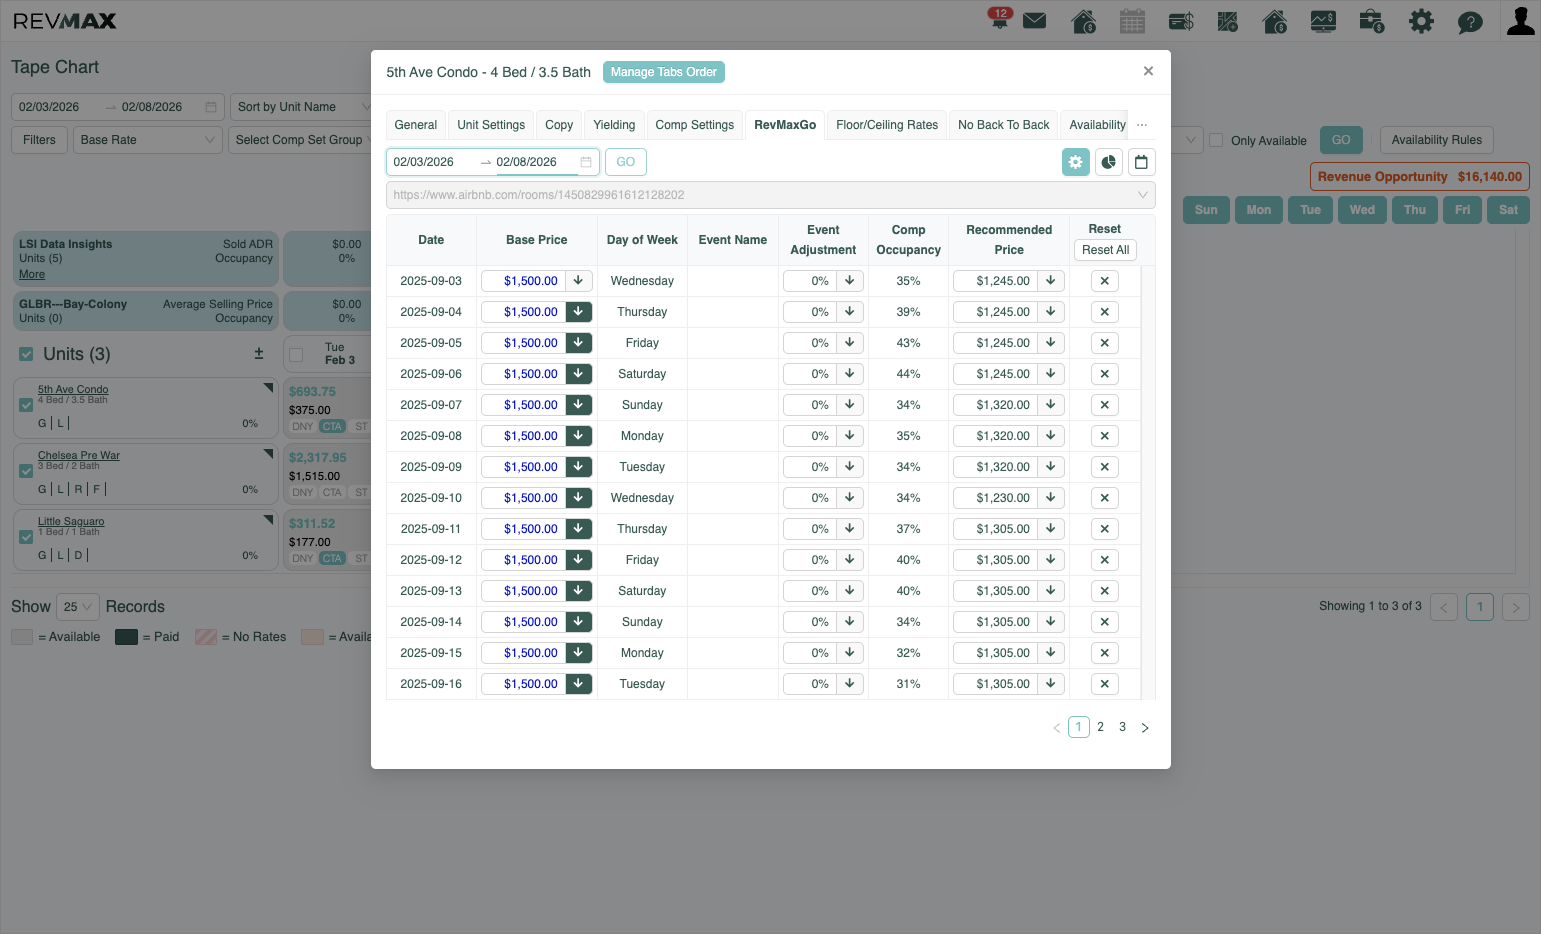Click the Reset All button
This screenshot has height=934, width=1541.
[1105, 250]
